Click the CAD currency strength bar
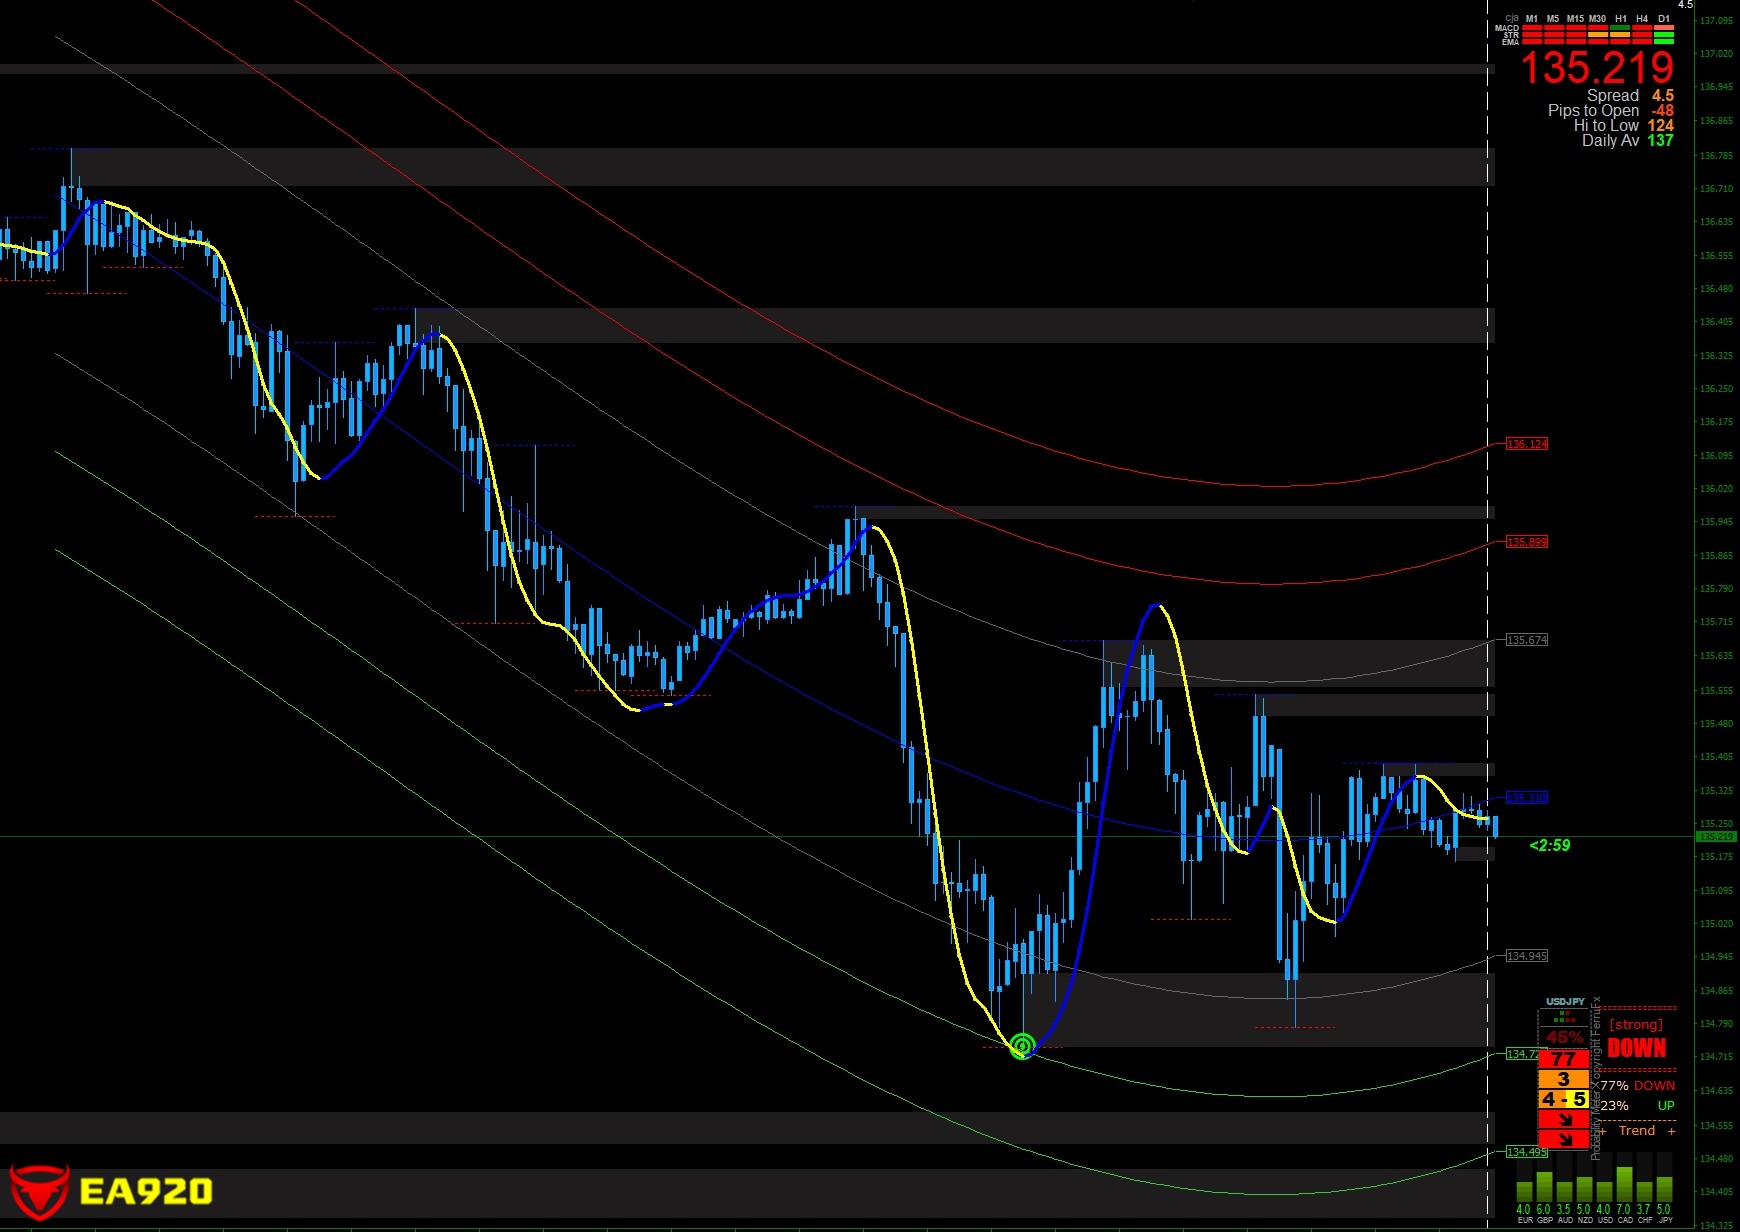 click(1625, 1184)
